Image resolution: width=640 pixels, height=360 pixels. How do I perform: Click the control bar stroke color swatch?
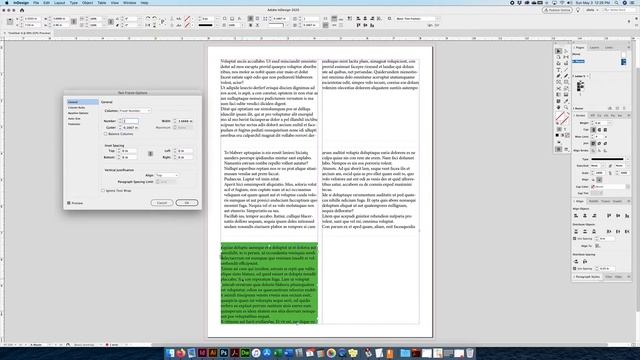(x=187, y=25)
